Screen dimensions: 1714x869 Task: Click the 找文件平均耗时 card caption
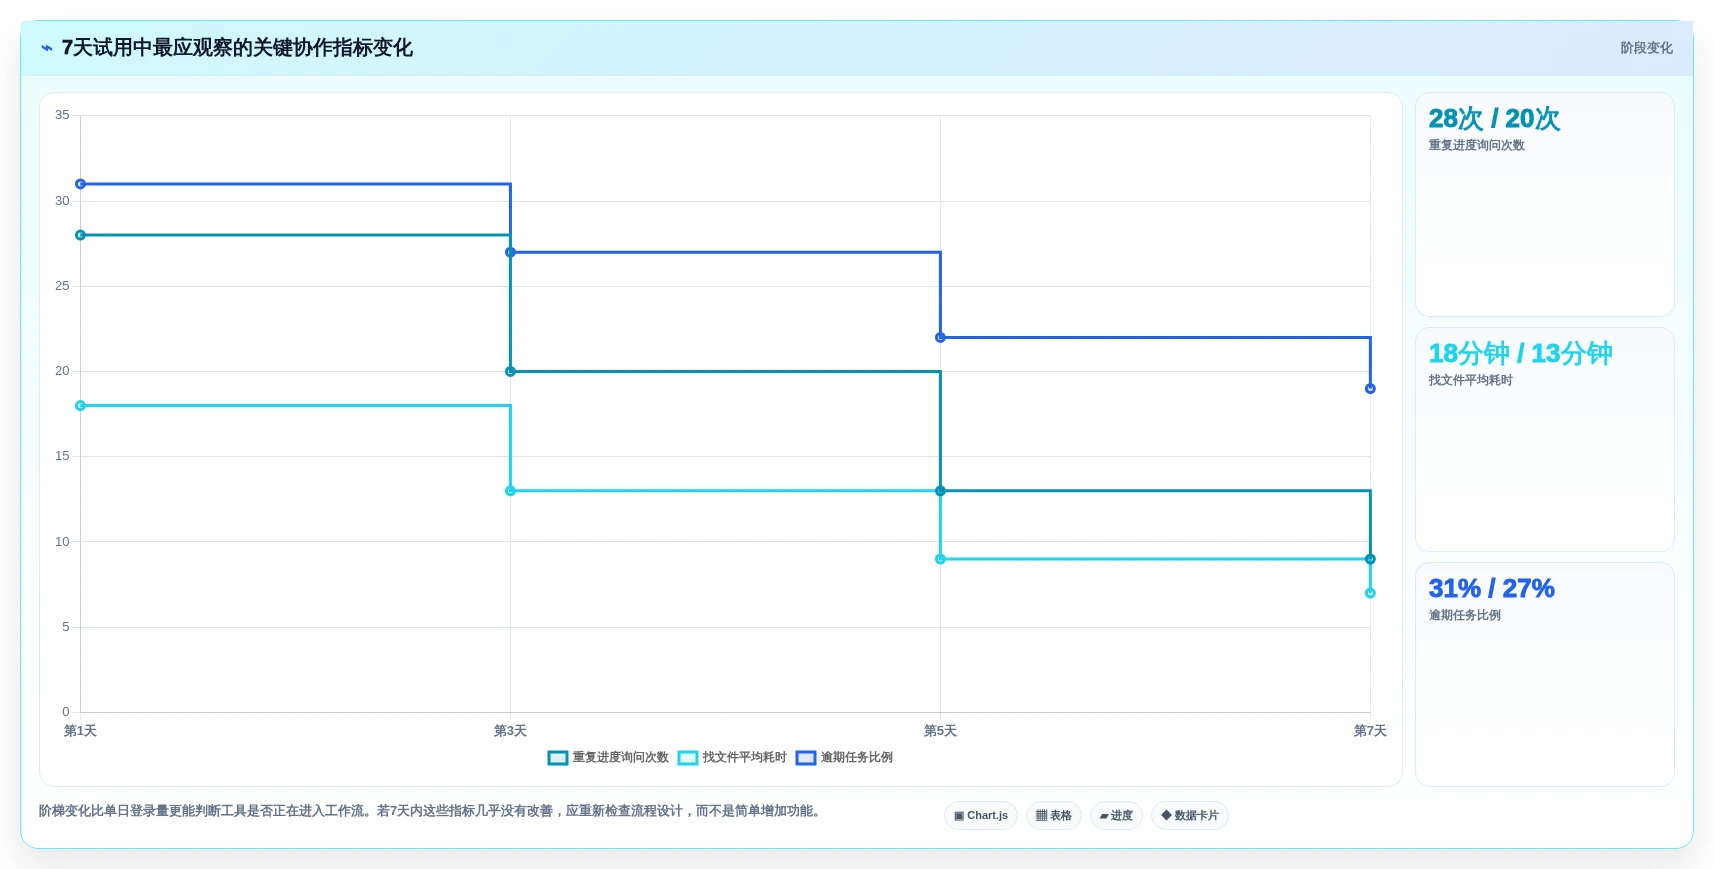[x=1470, y=381]
